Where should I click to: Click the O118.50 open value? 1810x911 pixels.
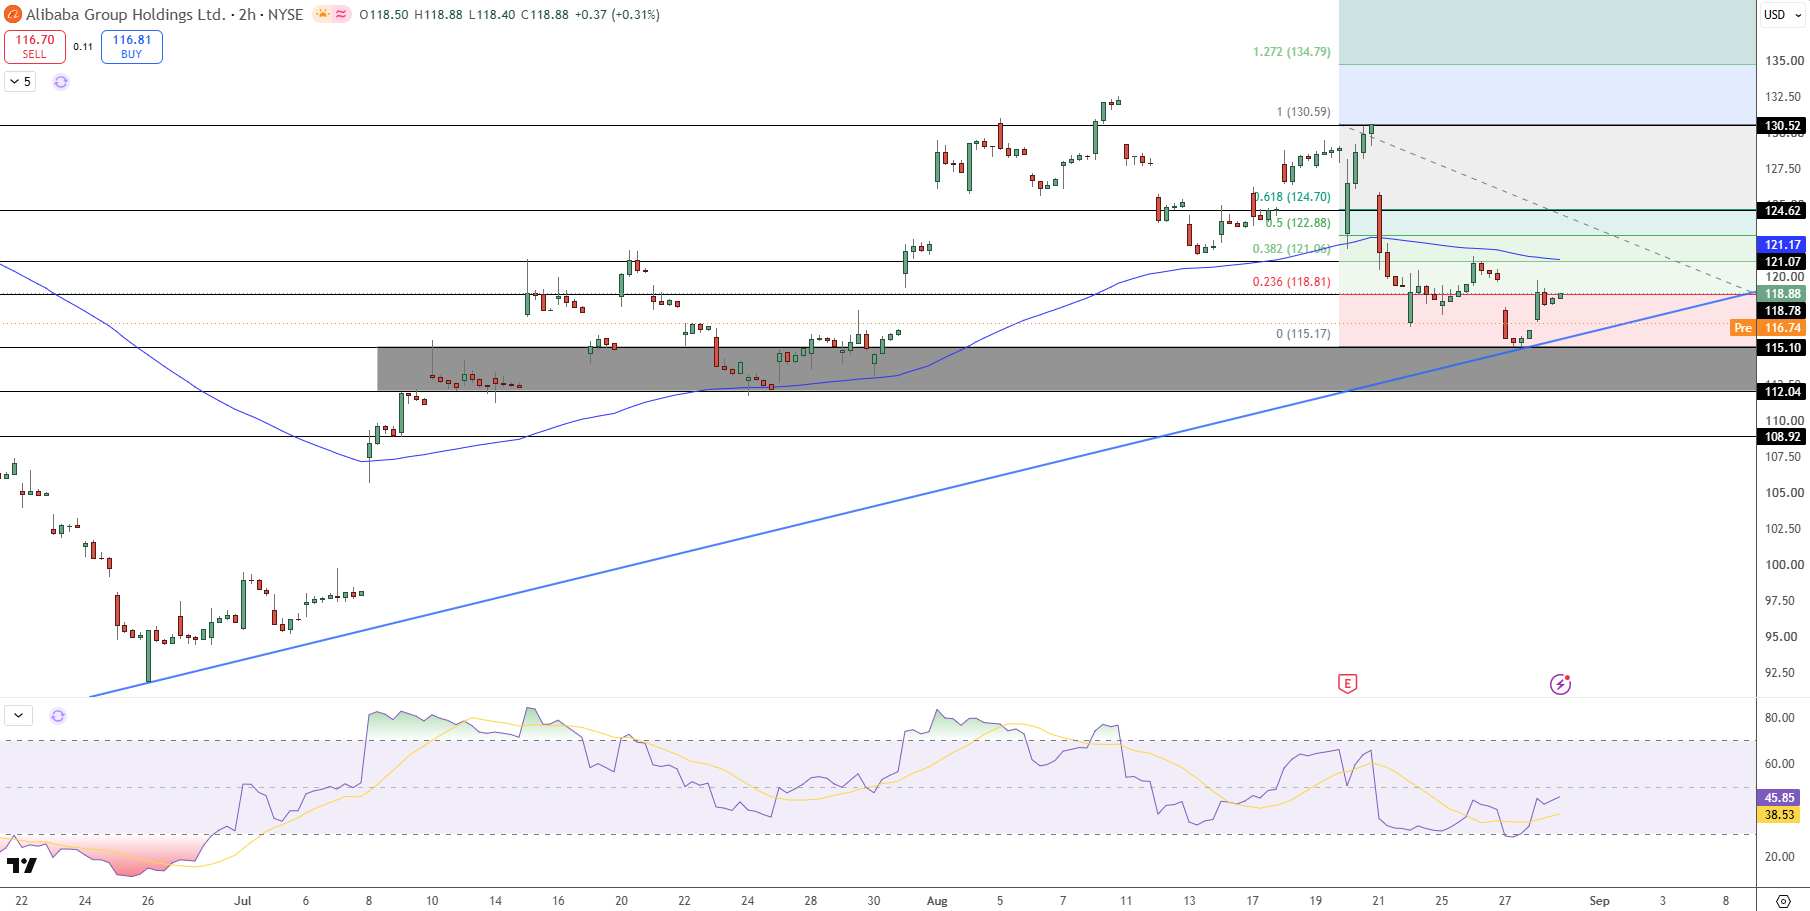tap(384, 15)
